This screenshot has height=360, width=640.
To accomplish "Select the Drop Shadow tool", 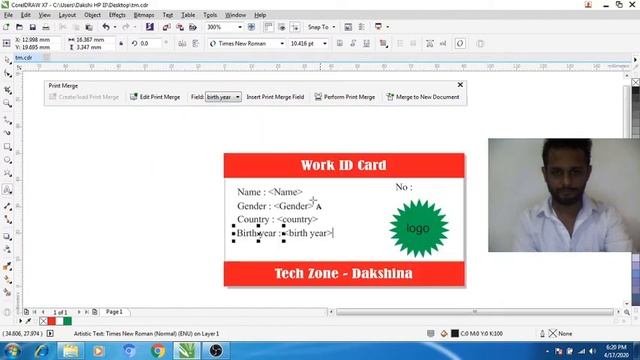I will pyautogui.click(x=7, y=236).
